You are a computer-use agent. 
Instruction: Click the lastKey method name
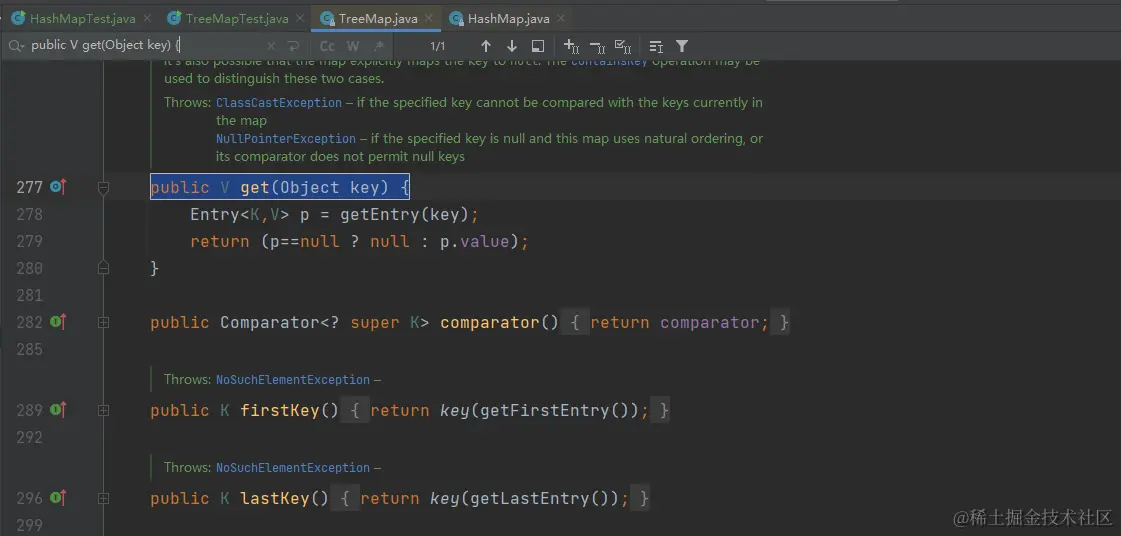(275, 498)
